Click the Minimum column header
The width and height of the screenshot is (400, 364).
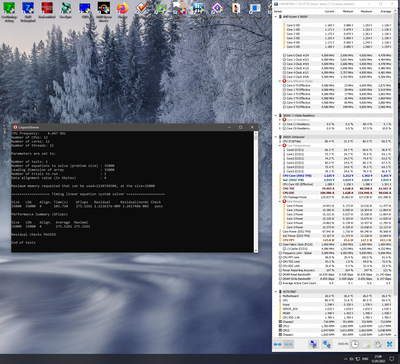pos(349,11)
